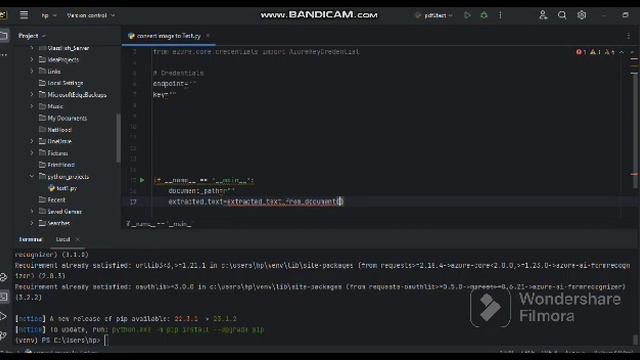Screen dimensions: 640x360
Task: Click the key assignment line in editor
Action: click(x=165, y=94)
